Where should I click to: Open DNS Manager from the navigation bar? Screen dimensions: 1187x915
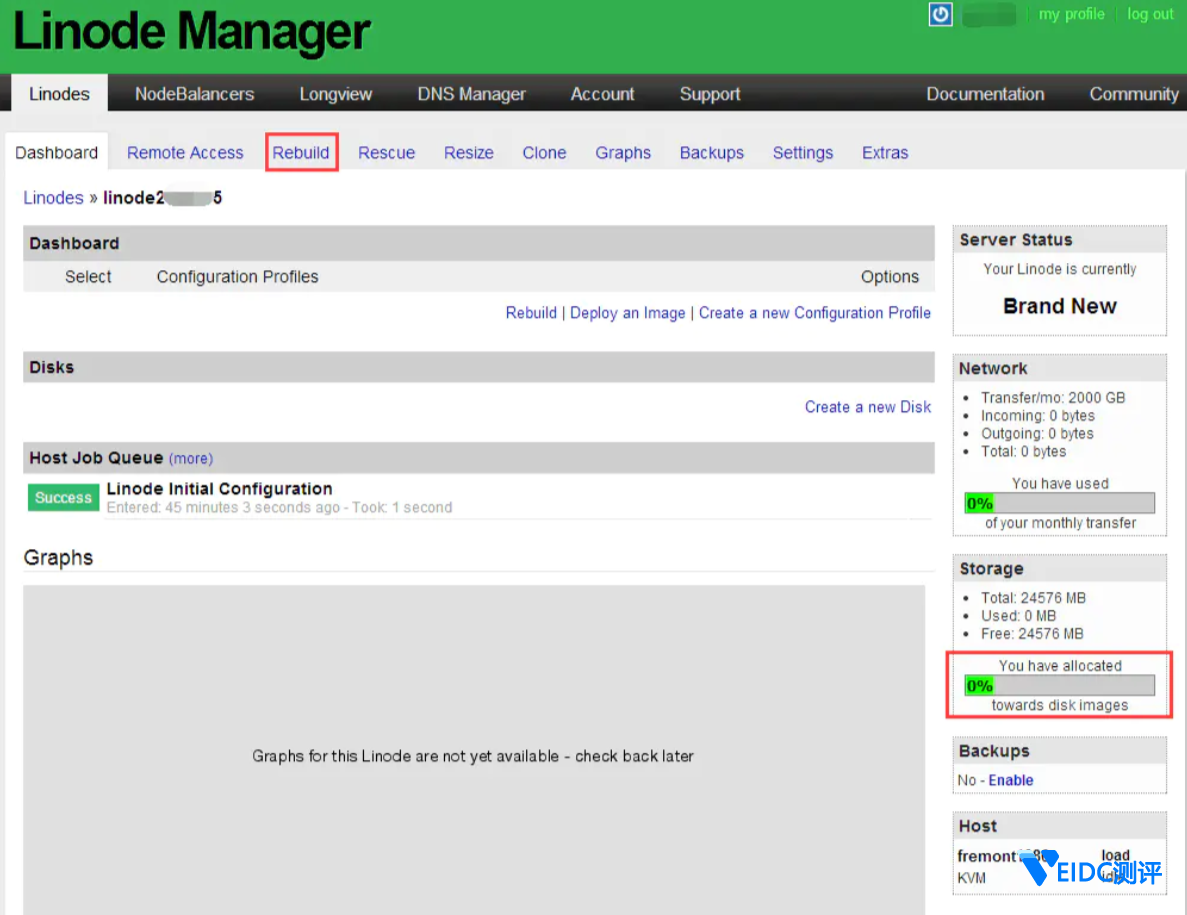[x=471, y=94]
